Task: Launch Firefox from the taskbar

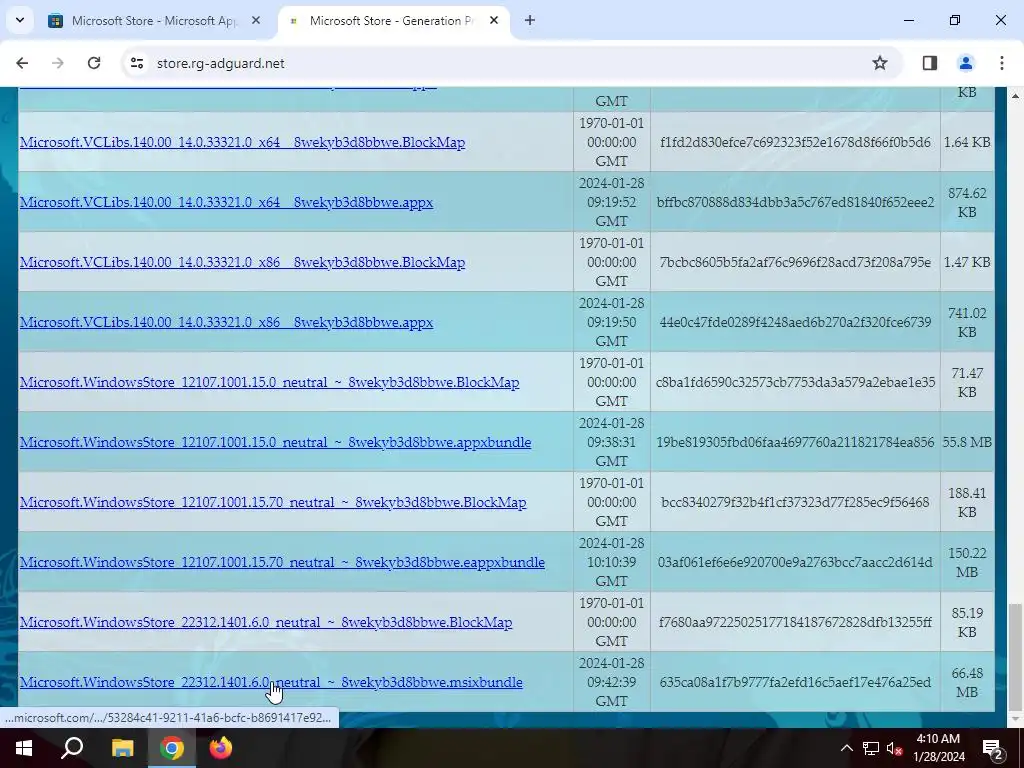Action: tap(221, 748)
